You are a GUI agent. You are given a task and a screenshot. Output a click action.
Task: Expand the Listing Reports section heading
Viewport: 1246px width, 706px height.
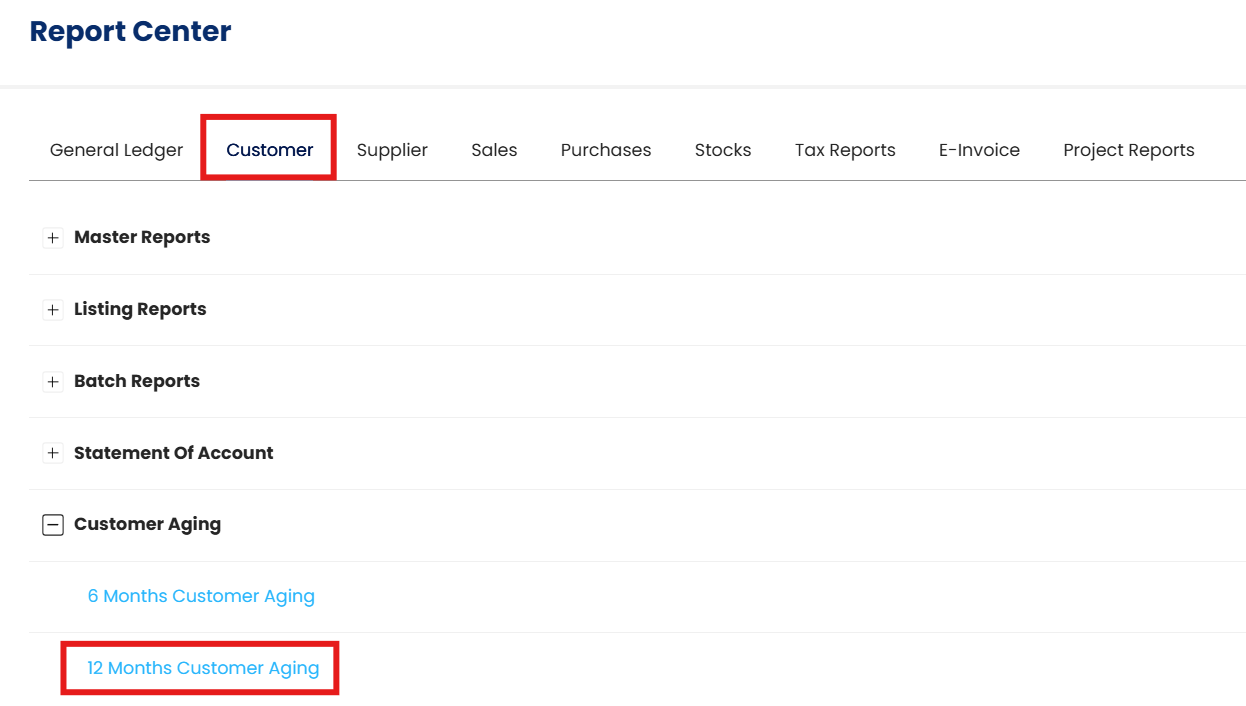(140, 309)
